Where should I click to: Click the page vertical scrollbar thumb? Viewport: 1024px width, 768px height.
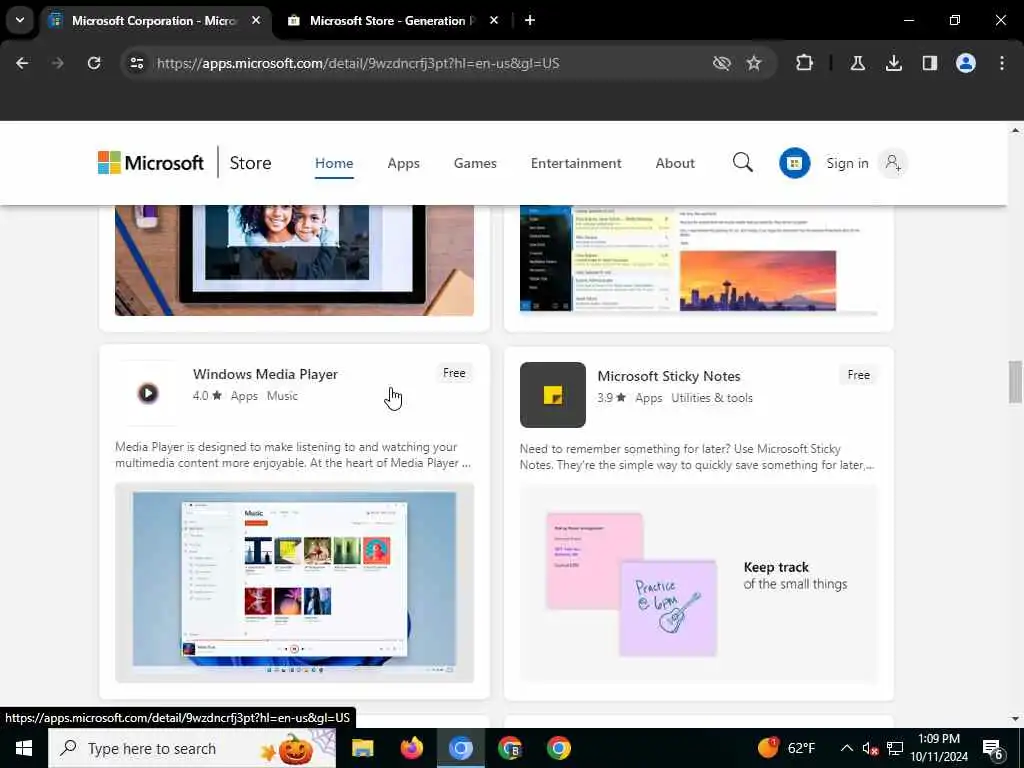(1015, 381)
